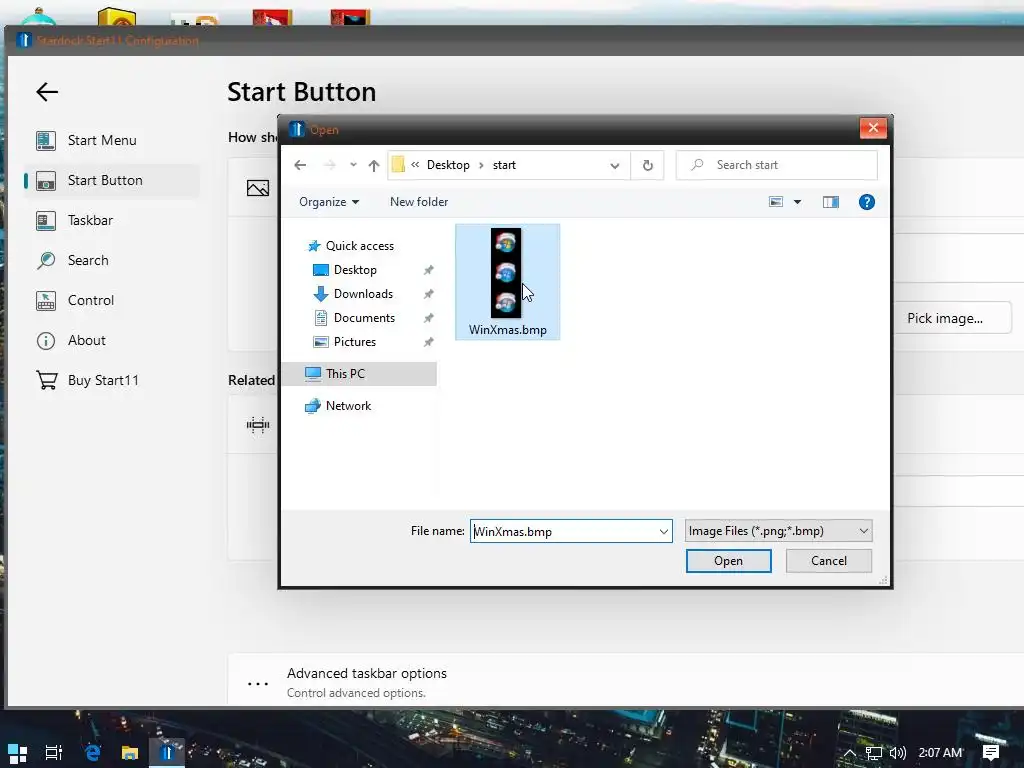The image size is (1024, 768).
Task: Click the Search magnifier sidebar icon
Action: [x=46, y=261]
